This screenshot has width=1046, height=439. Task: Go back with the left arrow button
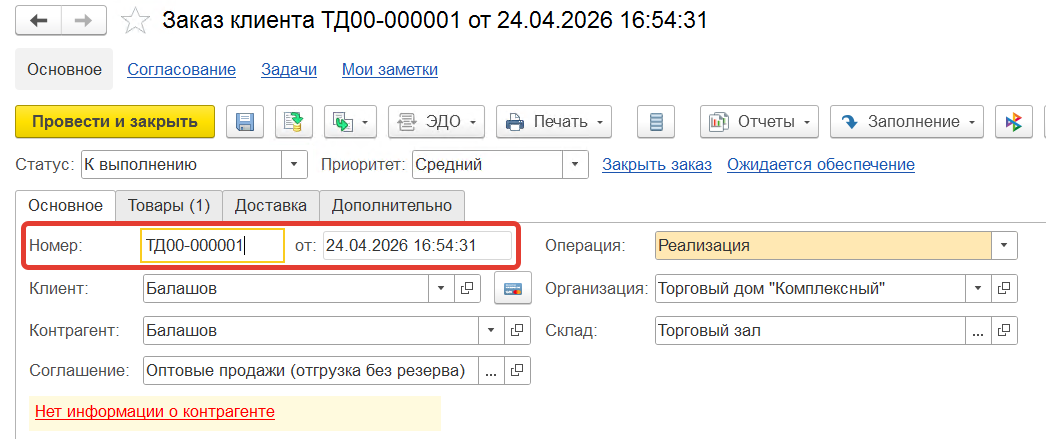point(39,21)
